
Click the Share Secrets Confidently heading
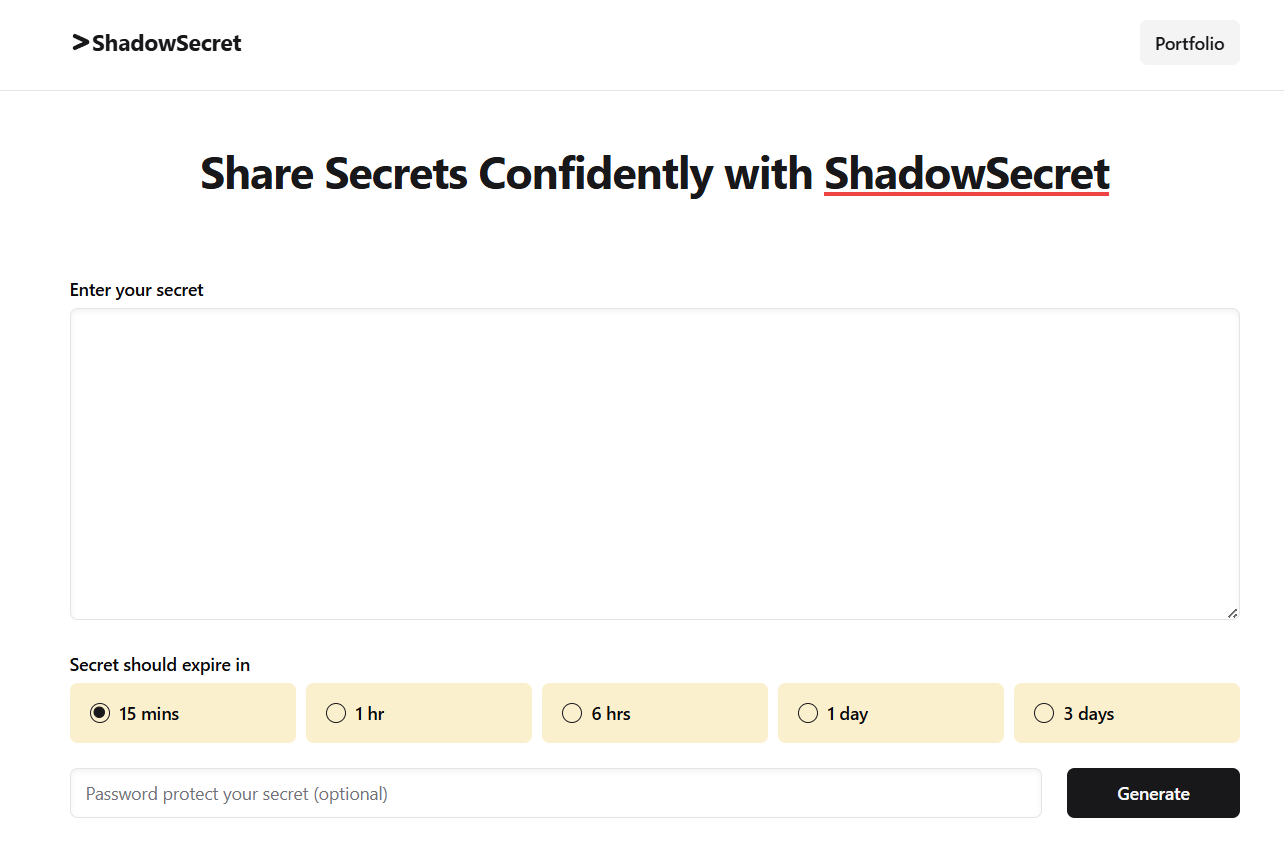[506, 173]
